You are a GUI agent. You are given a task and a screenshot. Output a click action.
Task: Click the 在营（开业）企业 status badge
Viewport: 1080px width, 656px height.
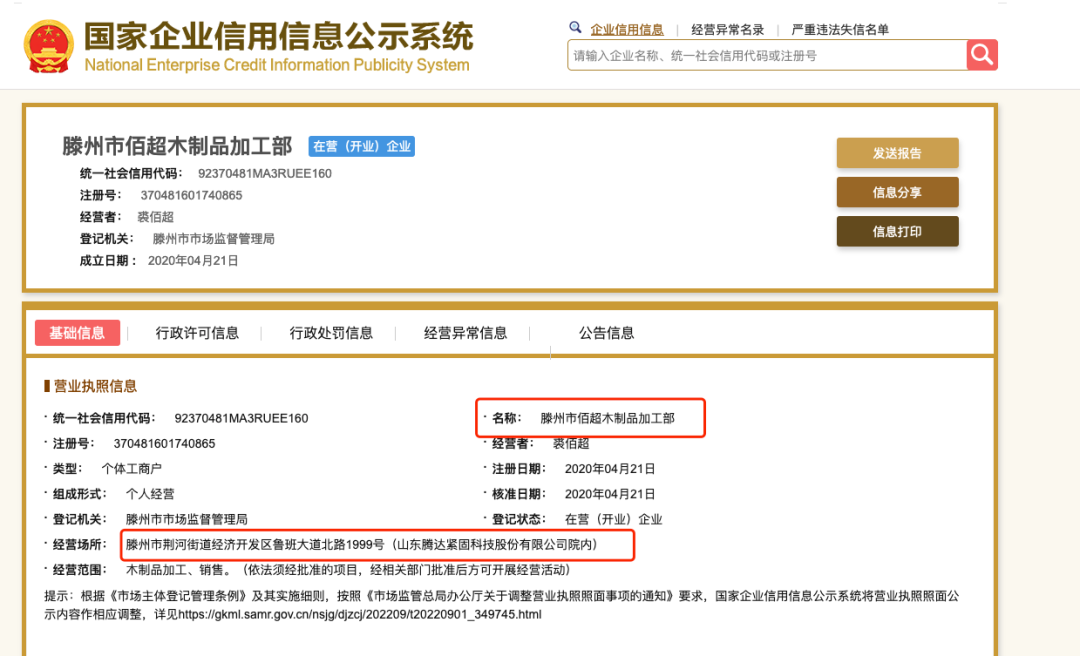(362, 146)
